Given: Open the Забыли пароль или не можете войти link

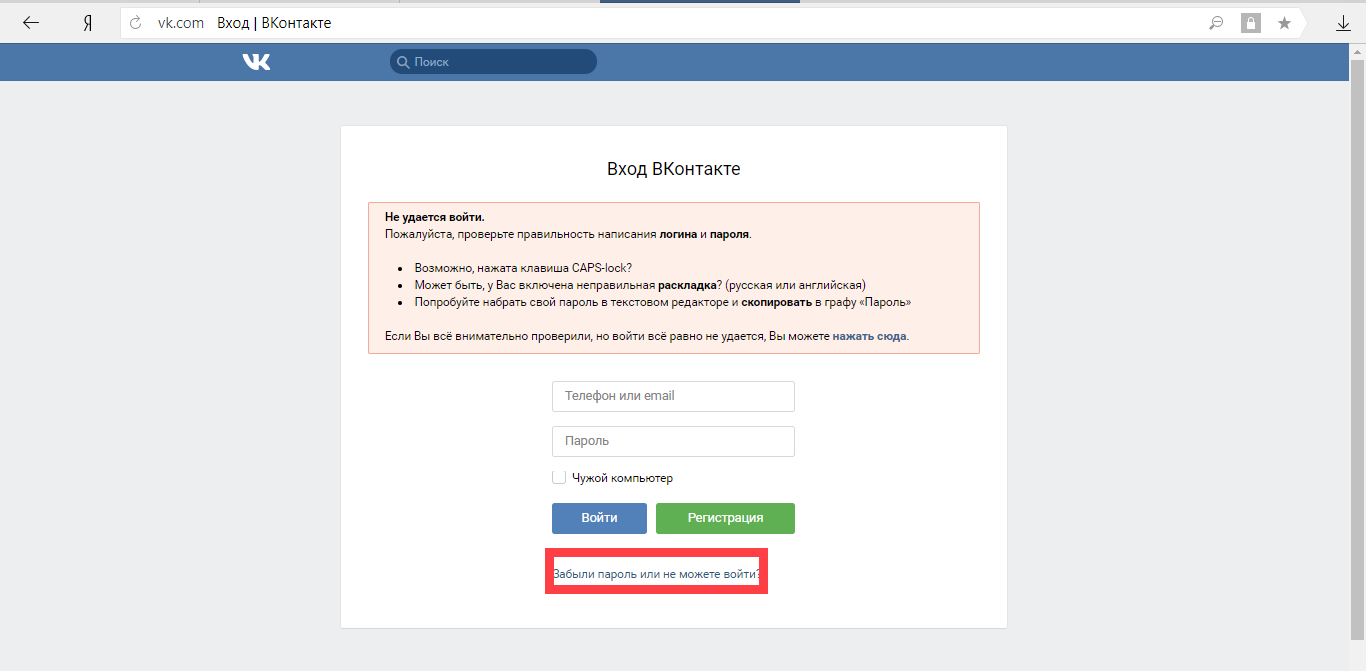Looking at the screenshot, I should (x=656, y=575).
